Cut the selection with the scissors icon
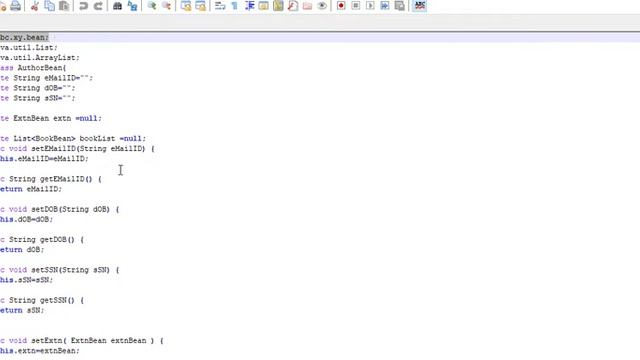Screen dimensions: 640x360 tap(35, 6)
